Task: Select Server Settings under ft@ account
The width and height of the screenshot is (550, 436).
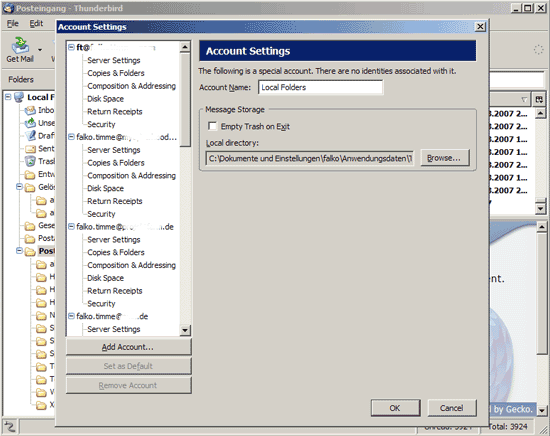Action: point(114,60)
